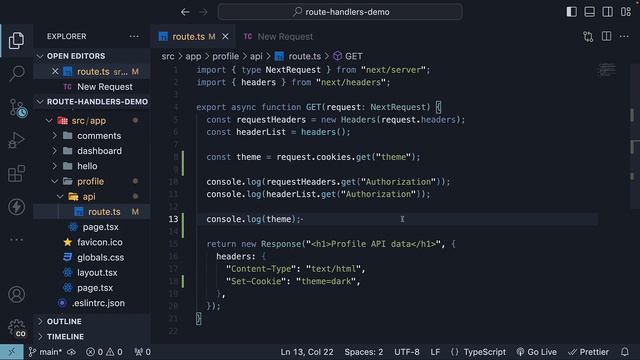
Task: Show additional views ellipsis in activity bar
Action: [16, 240]
